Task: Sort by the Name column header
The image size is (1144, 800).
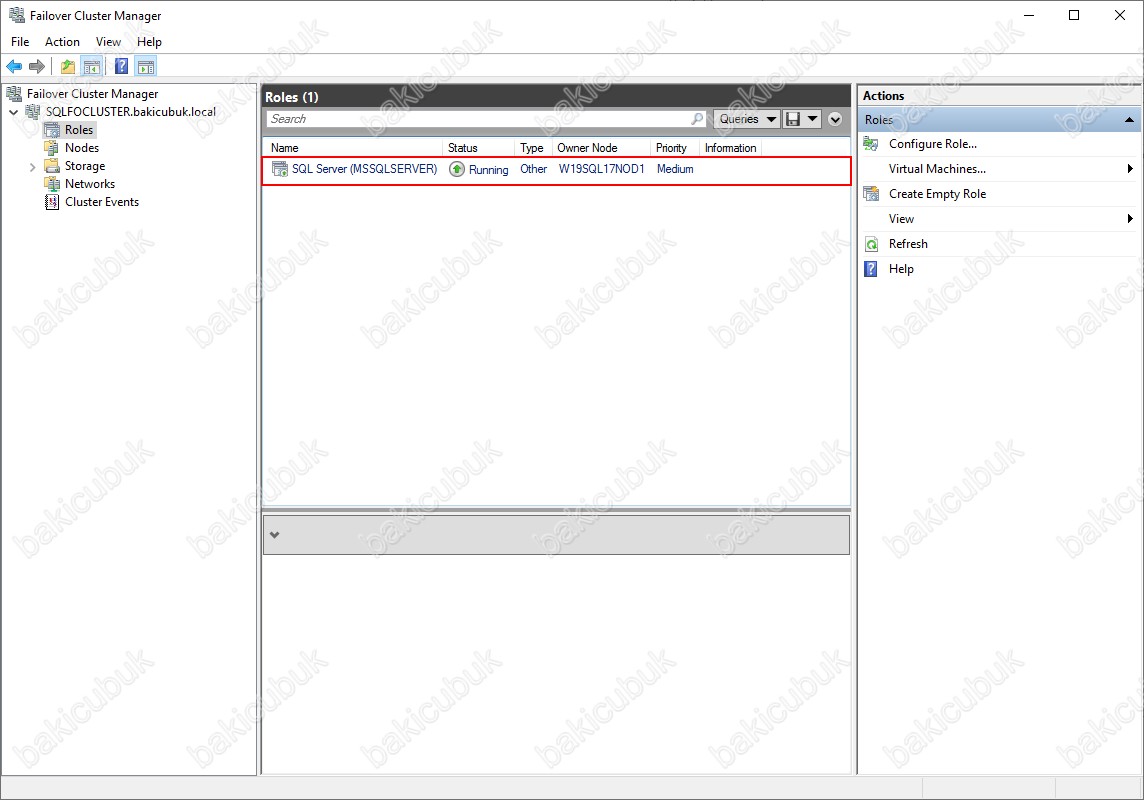Action: pos(353,148)
